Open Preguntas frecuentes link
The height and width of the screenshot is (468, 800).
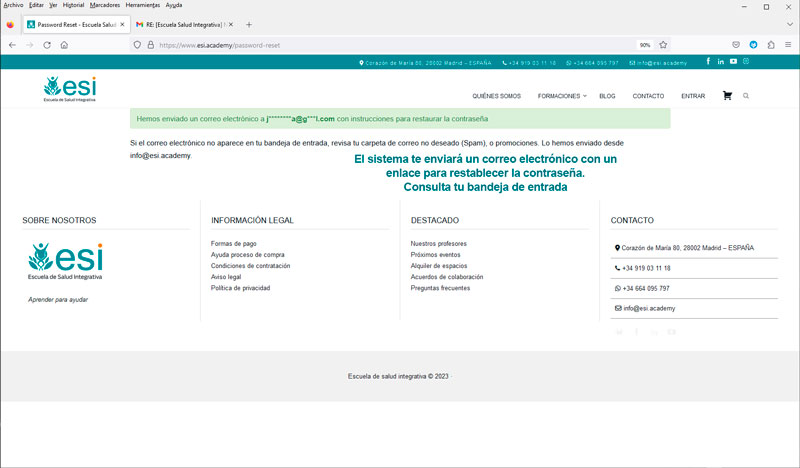pyautogui.click(x=440, y=288)
